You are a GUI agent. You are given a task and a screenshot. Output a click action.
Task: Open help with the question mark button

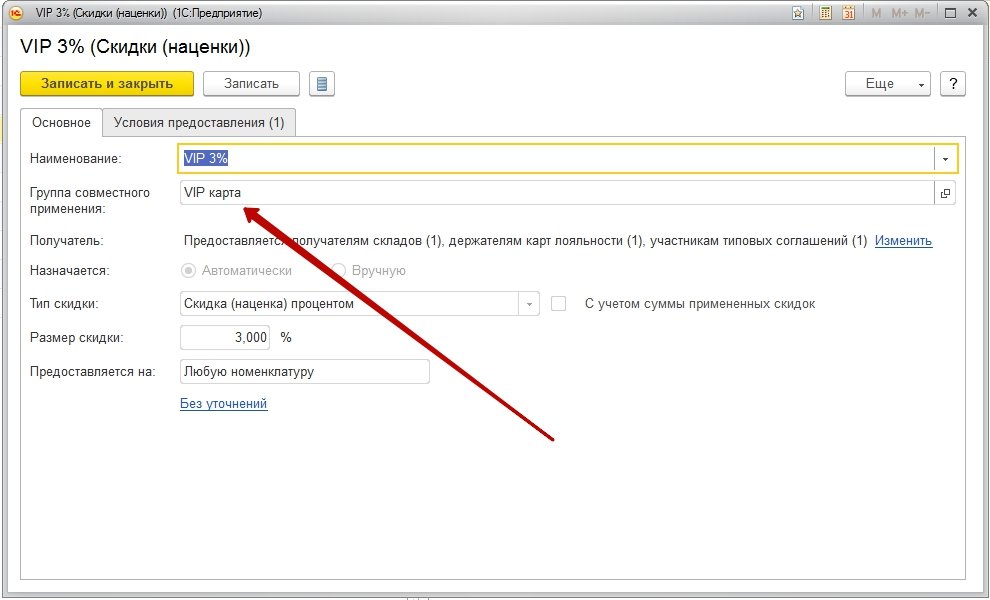coord(953,84)
